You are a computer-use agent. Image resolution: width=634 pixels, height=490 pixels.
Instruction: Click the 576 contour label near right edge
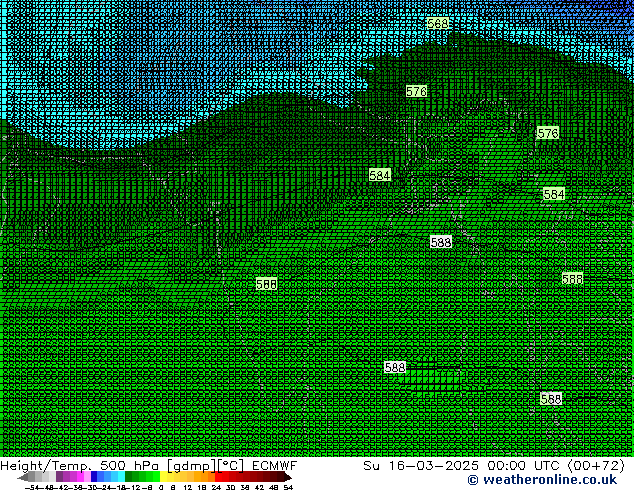547,133
